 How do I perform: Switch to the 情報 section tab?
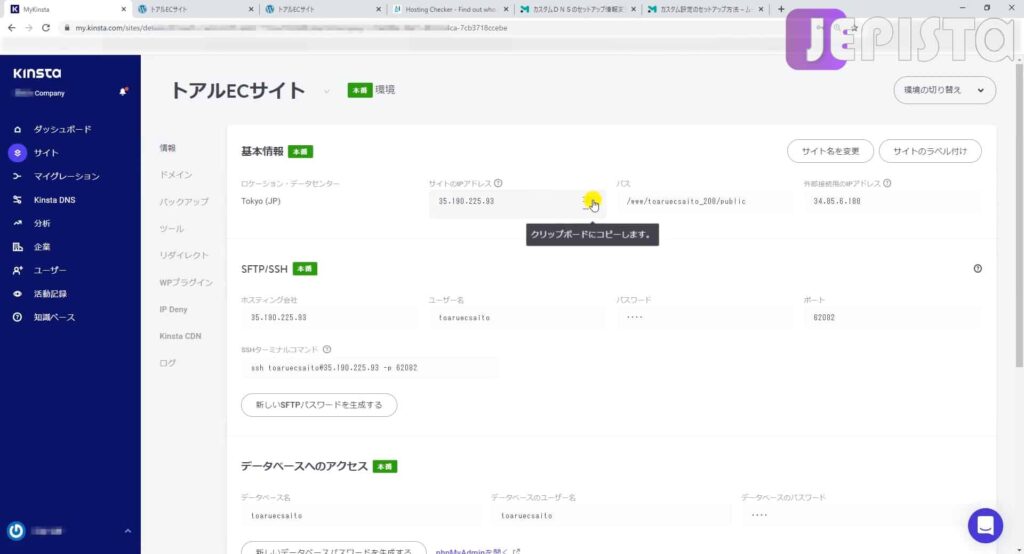click(167, 148)
